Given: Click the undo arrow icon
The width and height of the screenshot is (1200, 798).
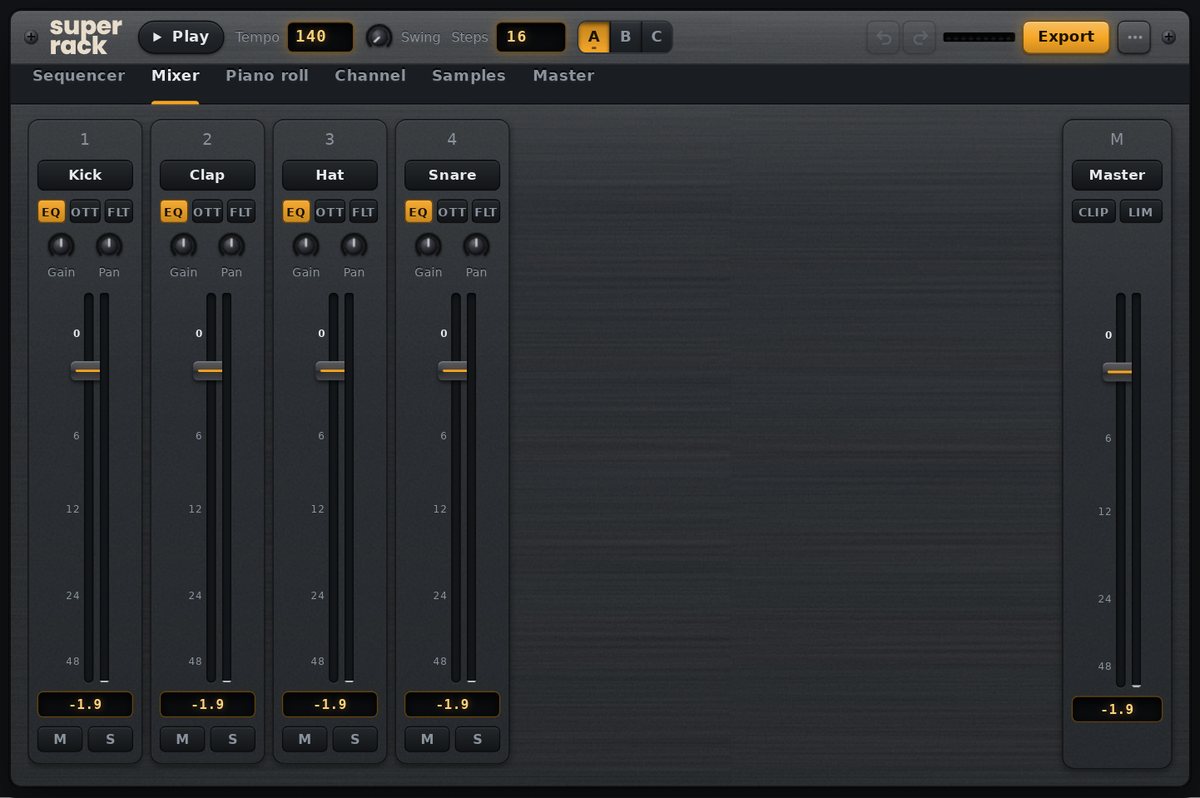Looking at the screenshot, I should click(x=883, y=37).
